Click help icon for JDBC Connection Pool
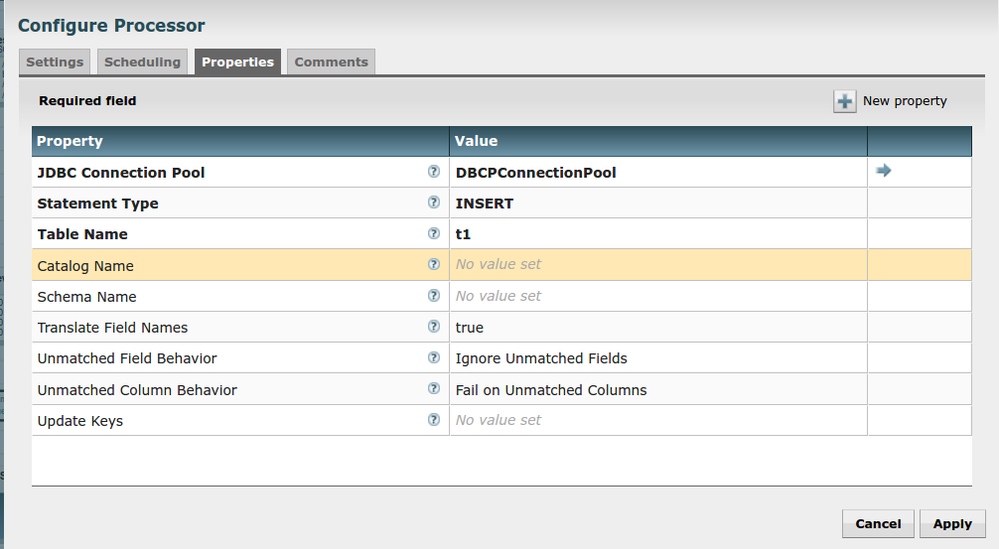This screenshot has height=549, width=999. click(x=433, y=171)
